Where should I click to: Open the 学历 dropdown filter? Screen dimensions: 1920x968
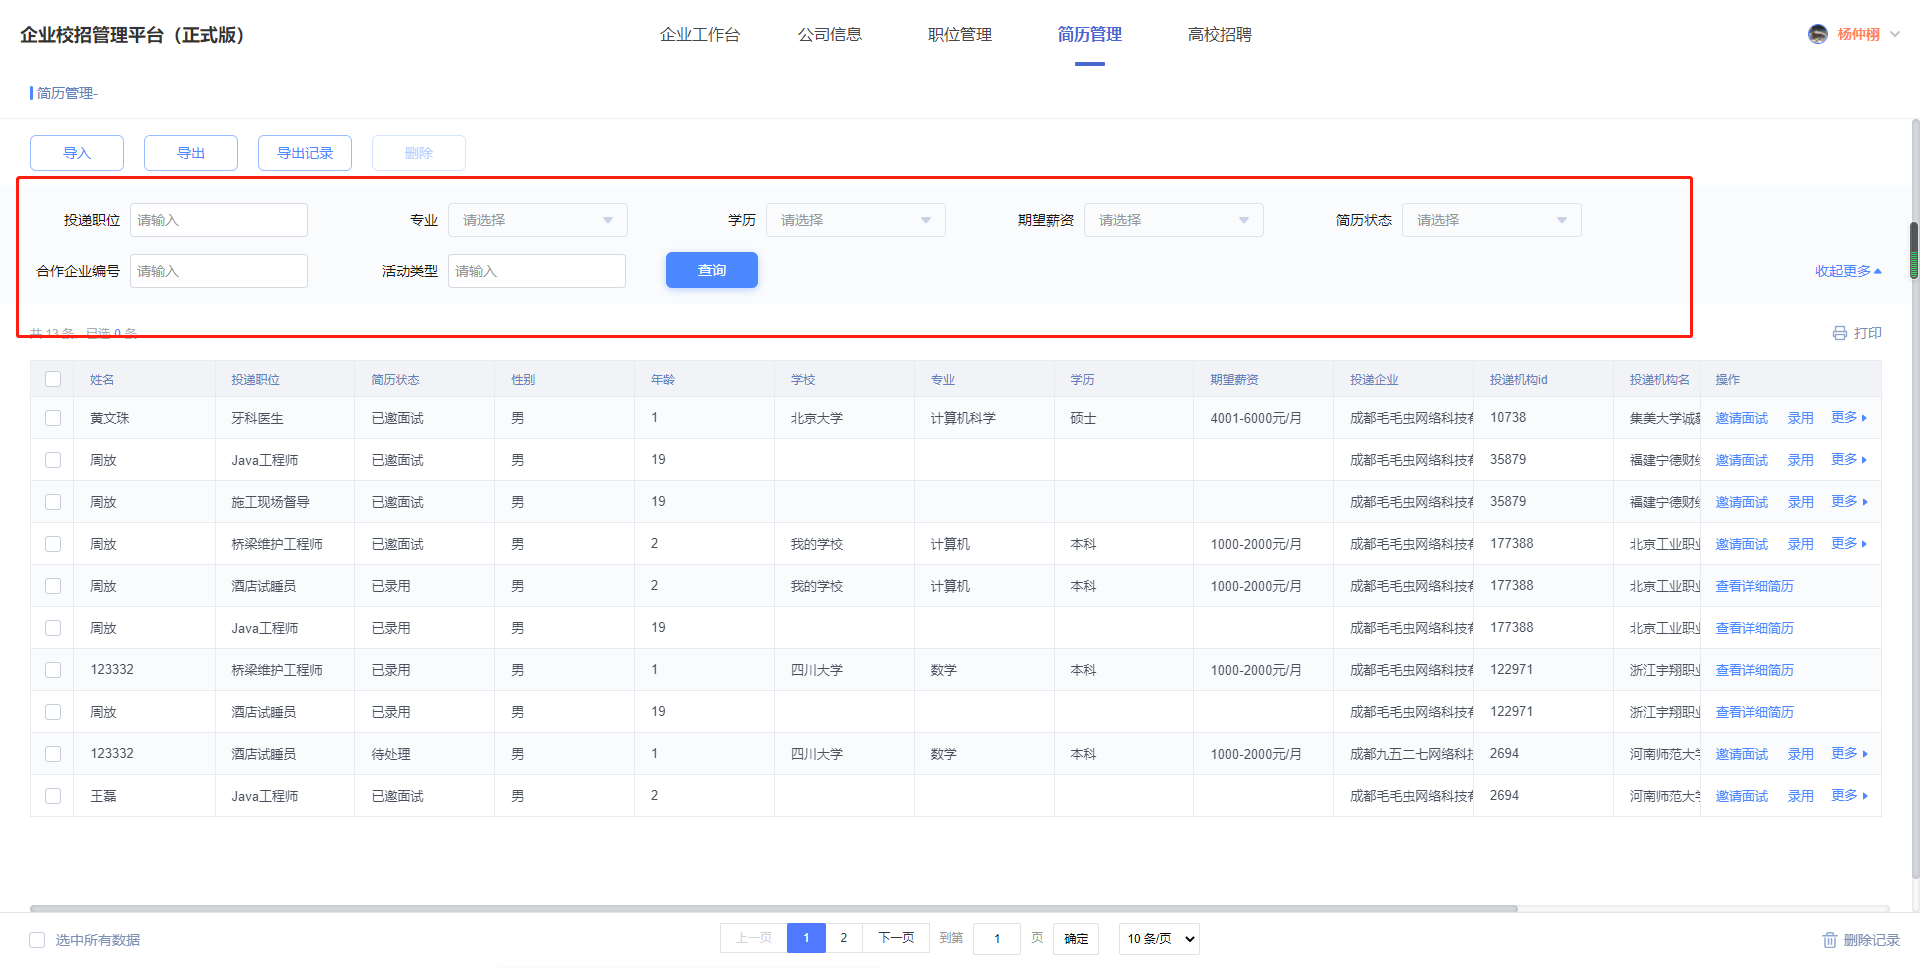[856, 220]
